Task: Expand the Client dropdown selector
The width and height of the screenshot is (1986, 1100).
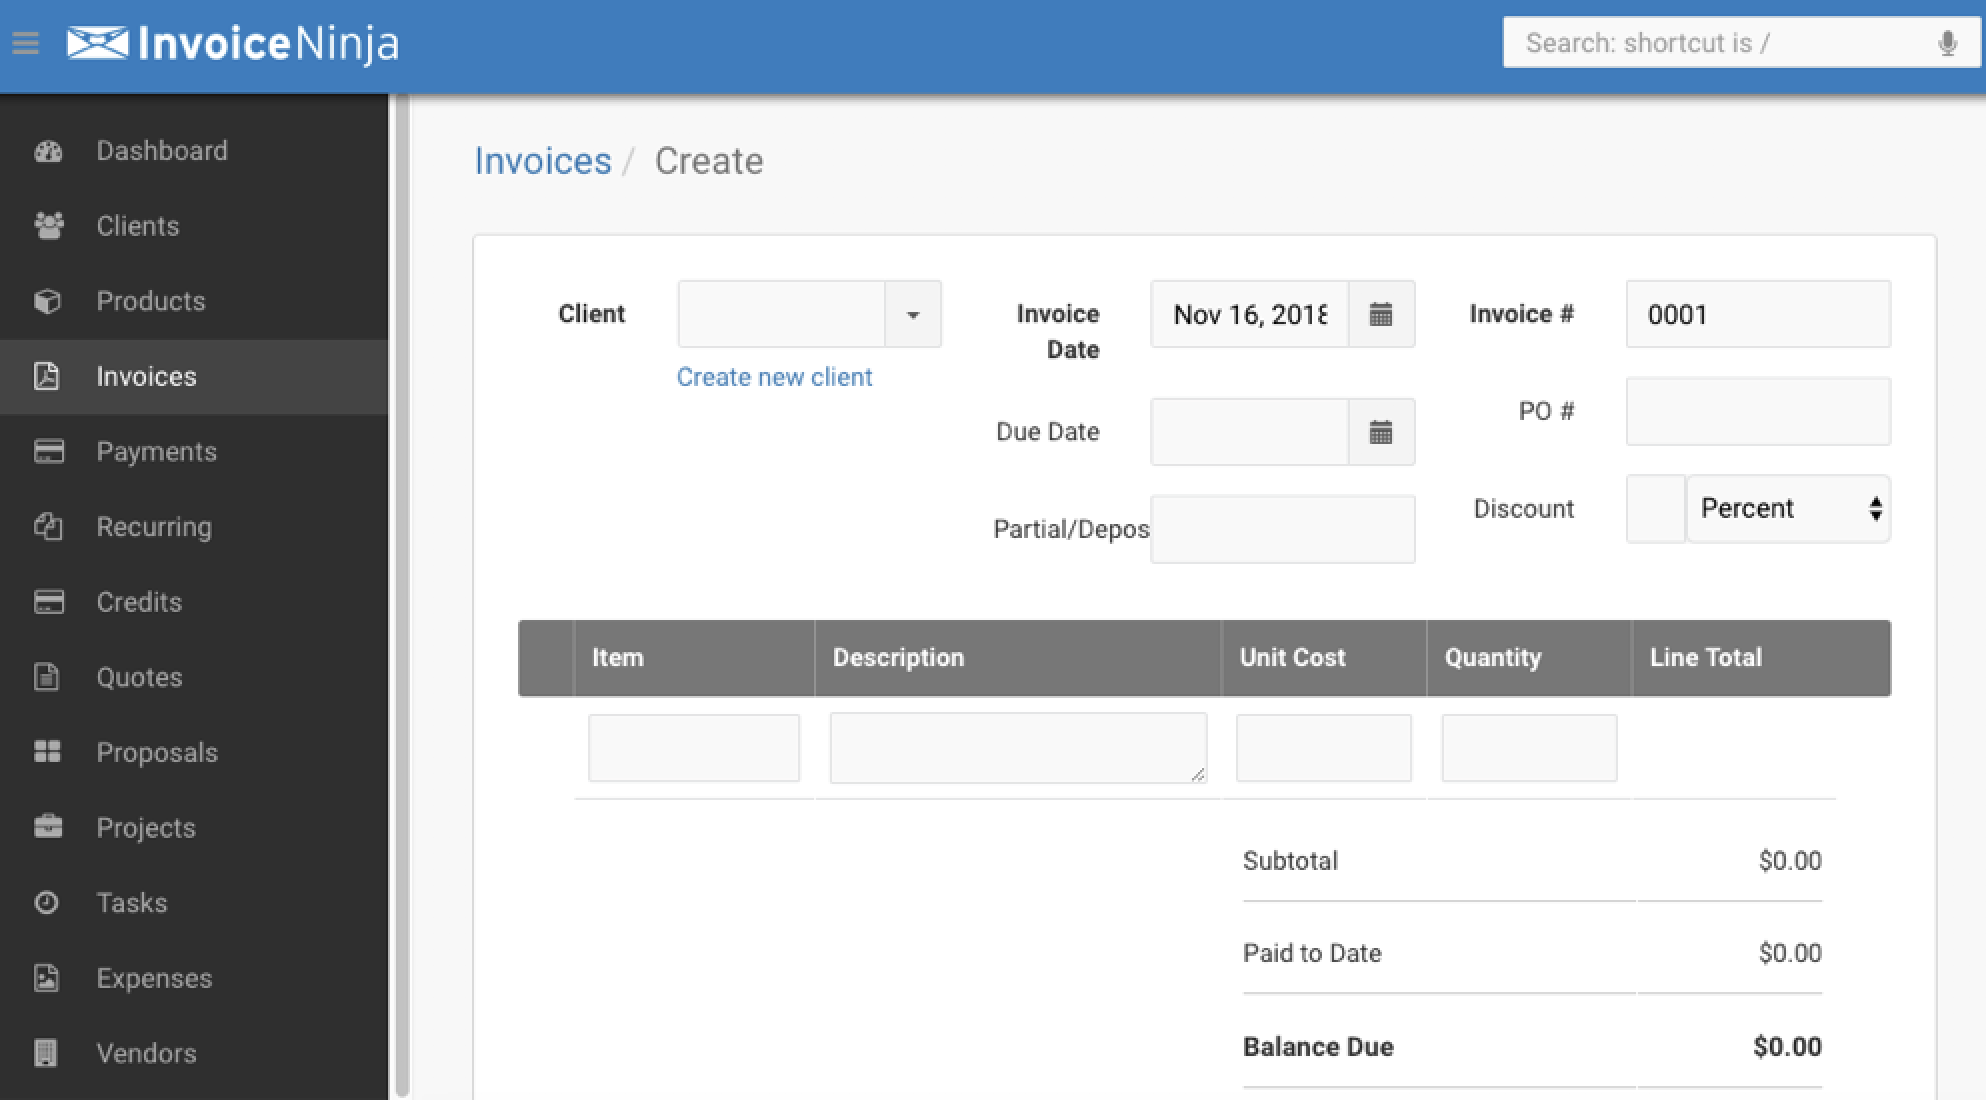Action: 914,314
